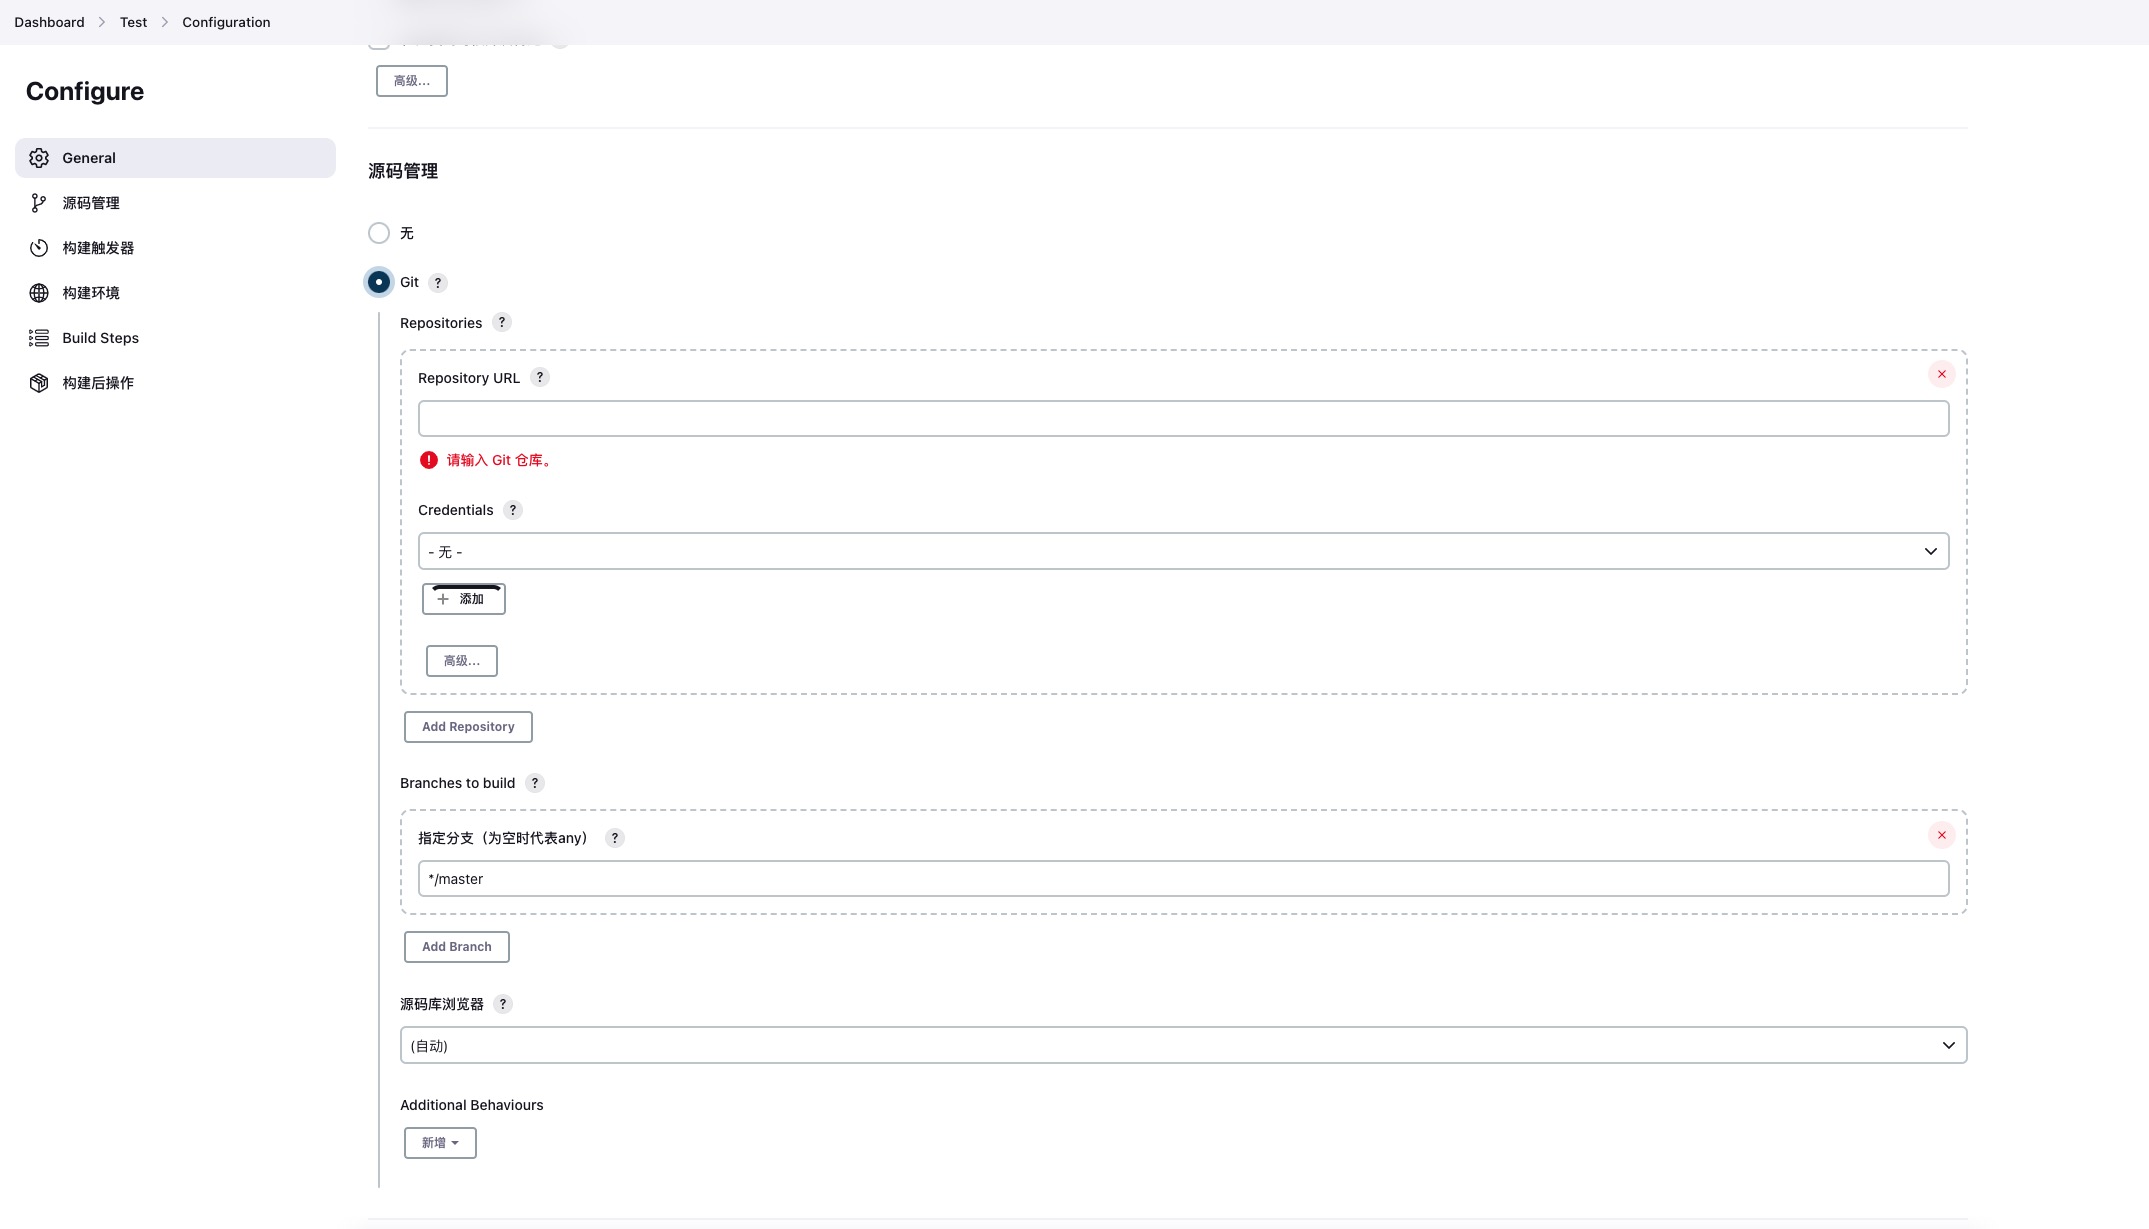This screenshot has width=2149, height=1229.
Task: Click the 构建环境 globe icon in sidebar
Action: [39, 293]
